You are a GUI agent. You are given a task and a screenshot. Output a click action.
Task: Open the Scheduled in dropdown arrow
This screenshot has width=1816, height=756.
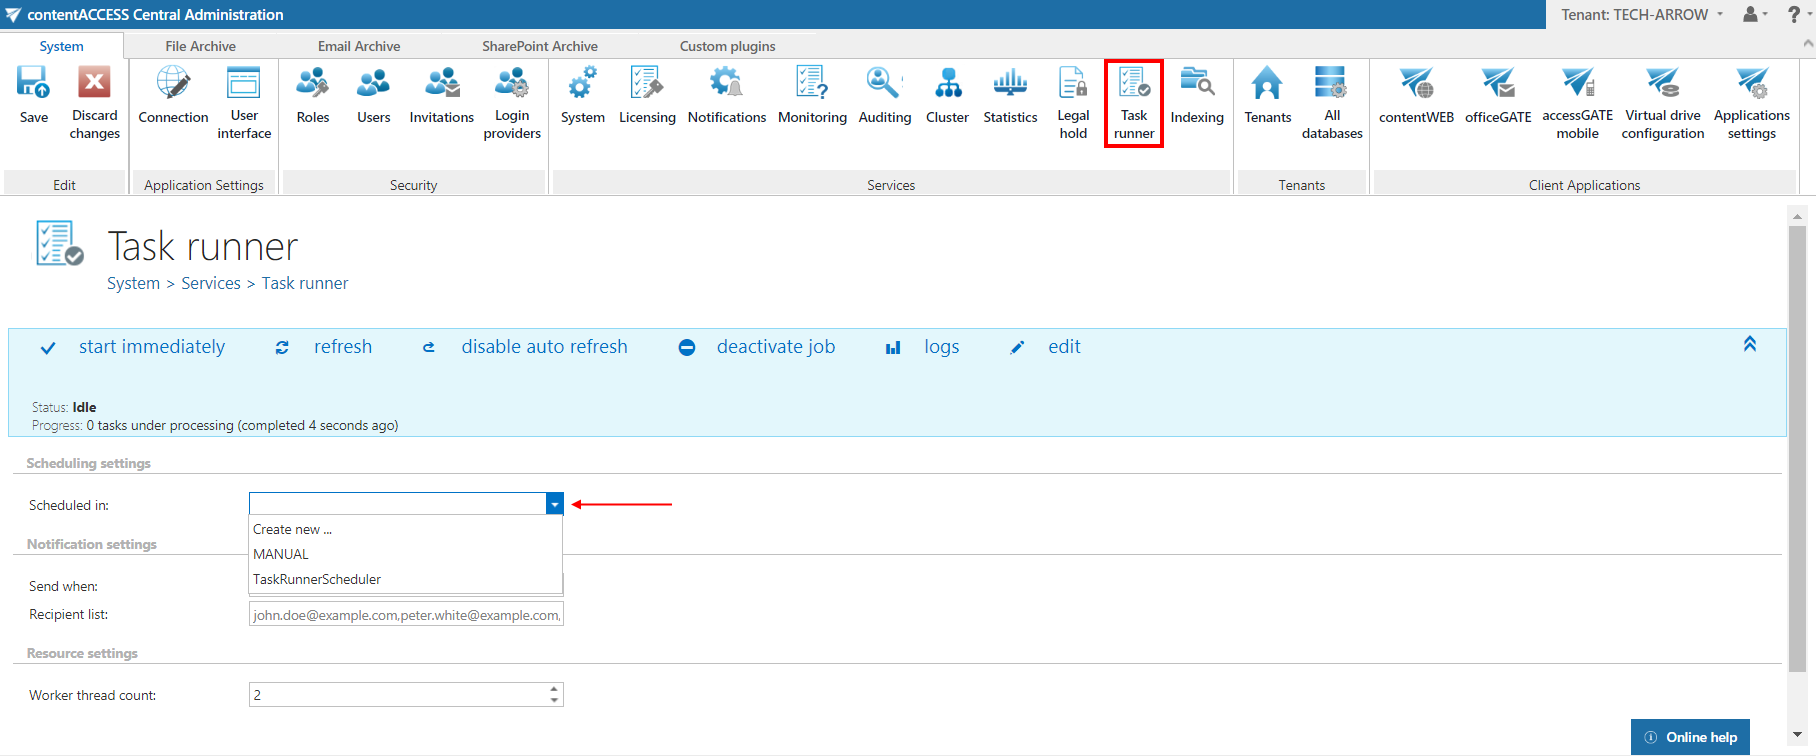pos(554,505)
